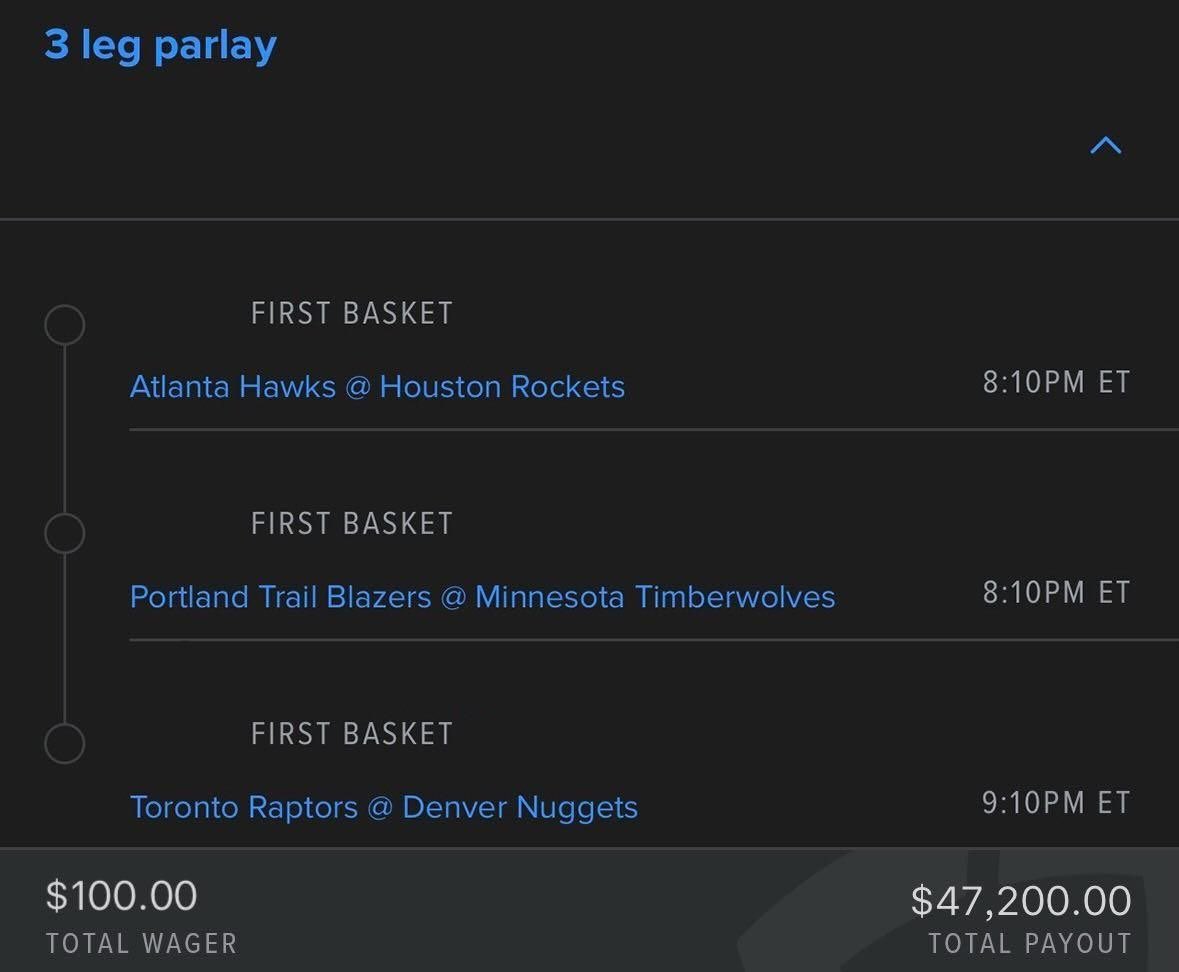Click the timeline line between last two legs
Viewport: 1179px width, 972px height.
(65, 640)
